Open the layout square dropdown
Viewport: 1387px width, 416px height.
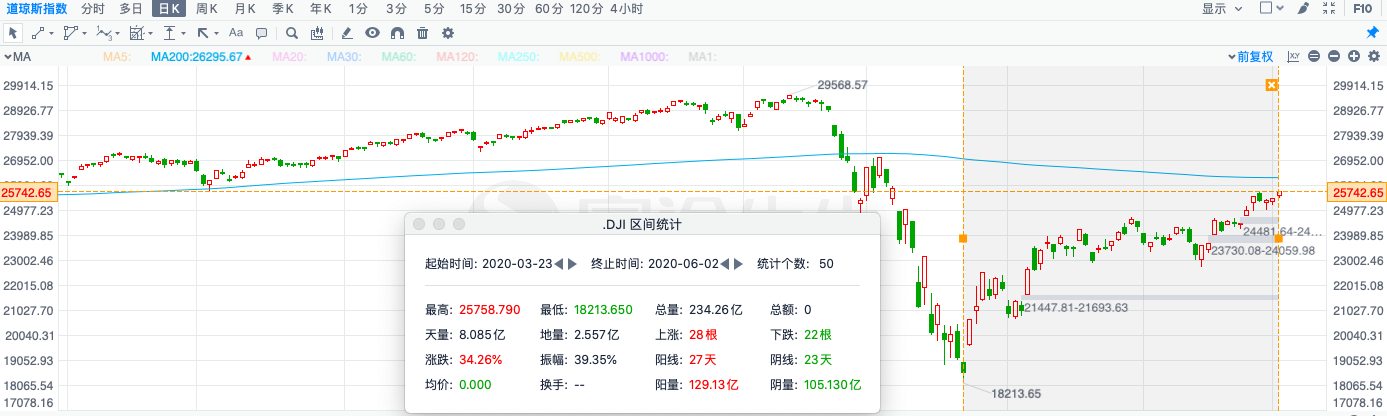(x=1271, y=8)
